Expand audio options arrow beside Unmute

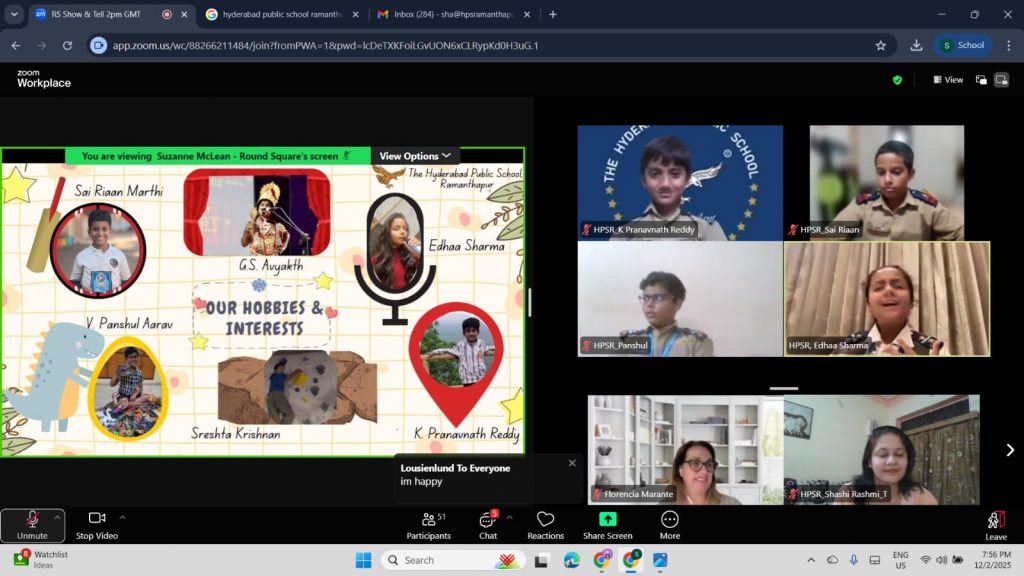click(57, 517)
